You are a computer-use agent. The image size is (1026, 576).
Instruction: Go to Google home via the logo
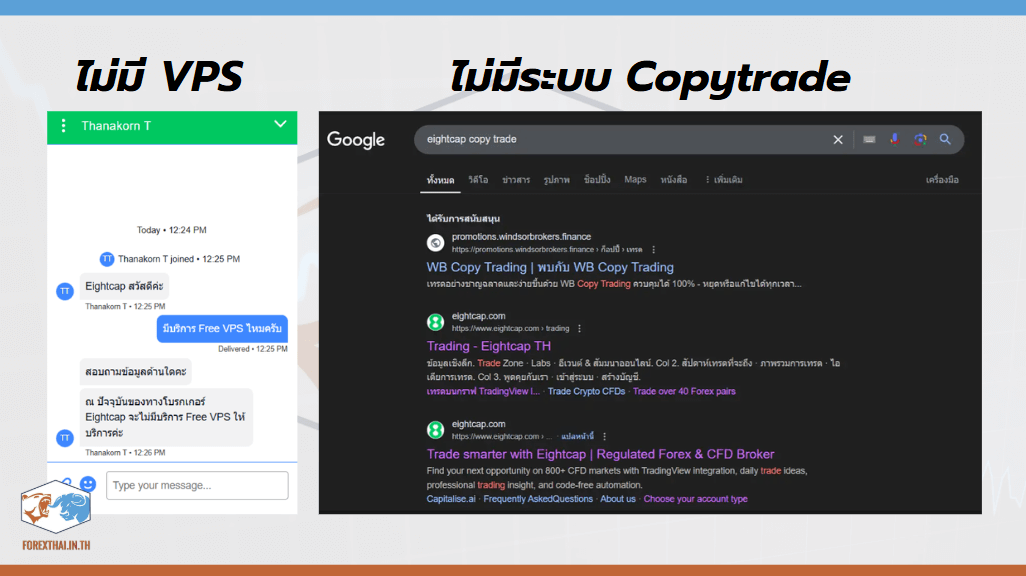pyautogui.click(x=356, y=139)
